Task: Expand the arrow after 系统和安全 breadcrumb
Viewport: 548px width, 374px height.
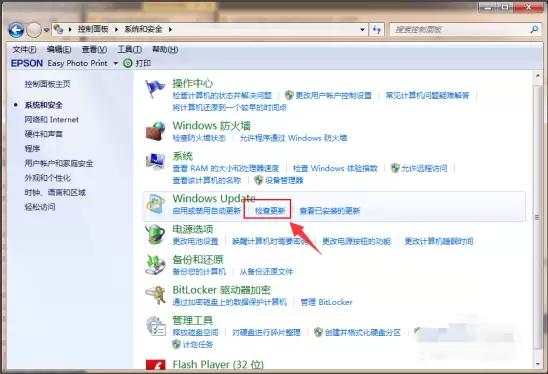Action: coord(170,29)
